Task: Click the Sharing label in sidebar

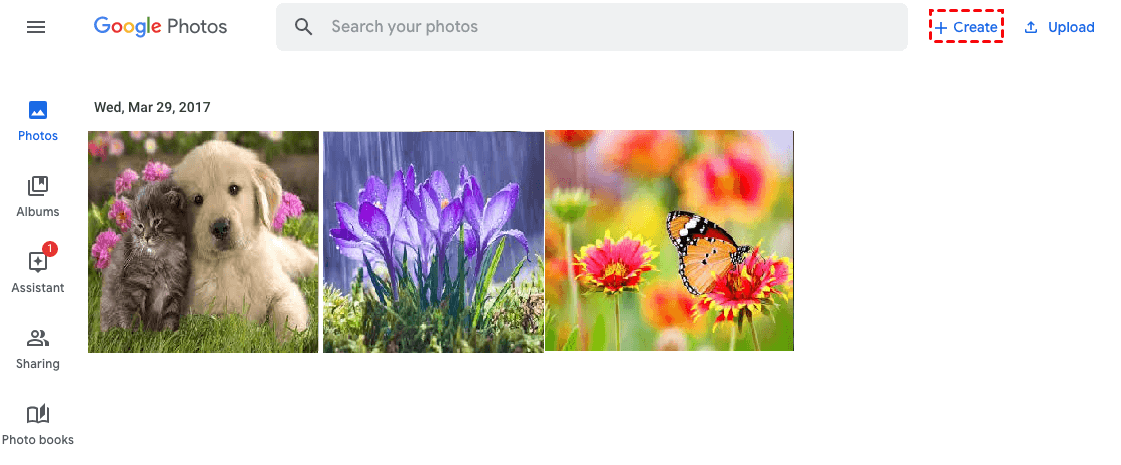Action: pyautogui.click(x=38, y=363)
